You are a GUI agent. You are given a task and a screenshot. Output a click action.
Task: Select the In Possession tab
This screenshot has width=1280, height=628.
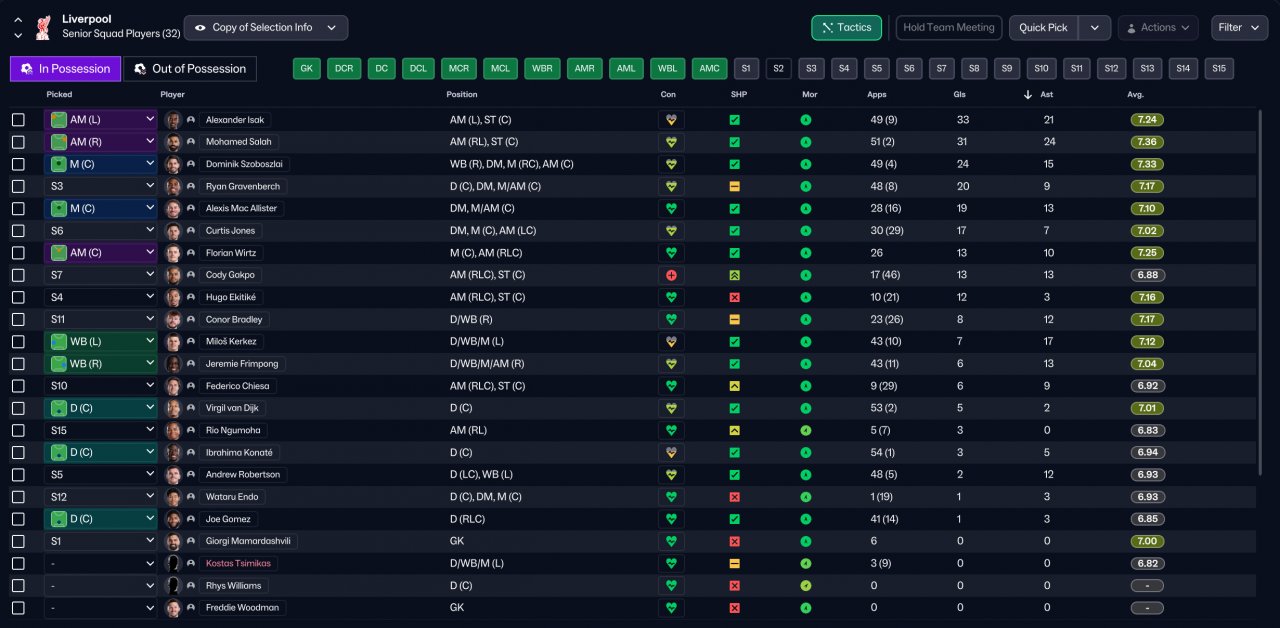[66, 69]
